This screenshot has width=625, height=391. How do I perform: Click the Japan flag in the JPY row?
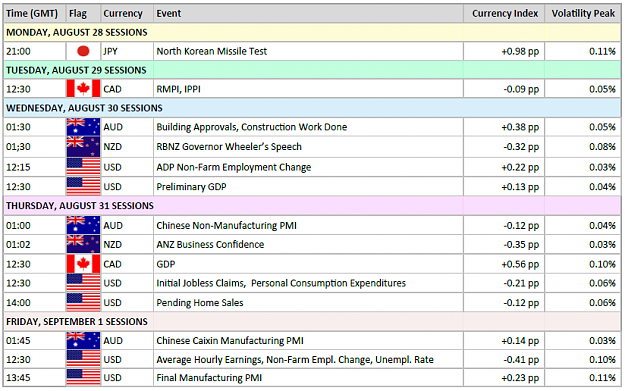pos(83,51)
